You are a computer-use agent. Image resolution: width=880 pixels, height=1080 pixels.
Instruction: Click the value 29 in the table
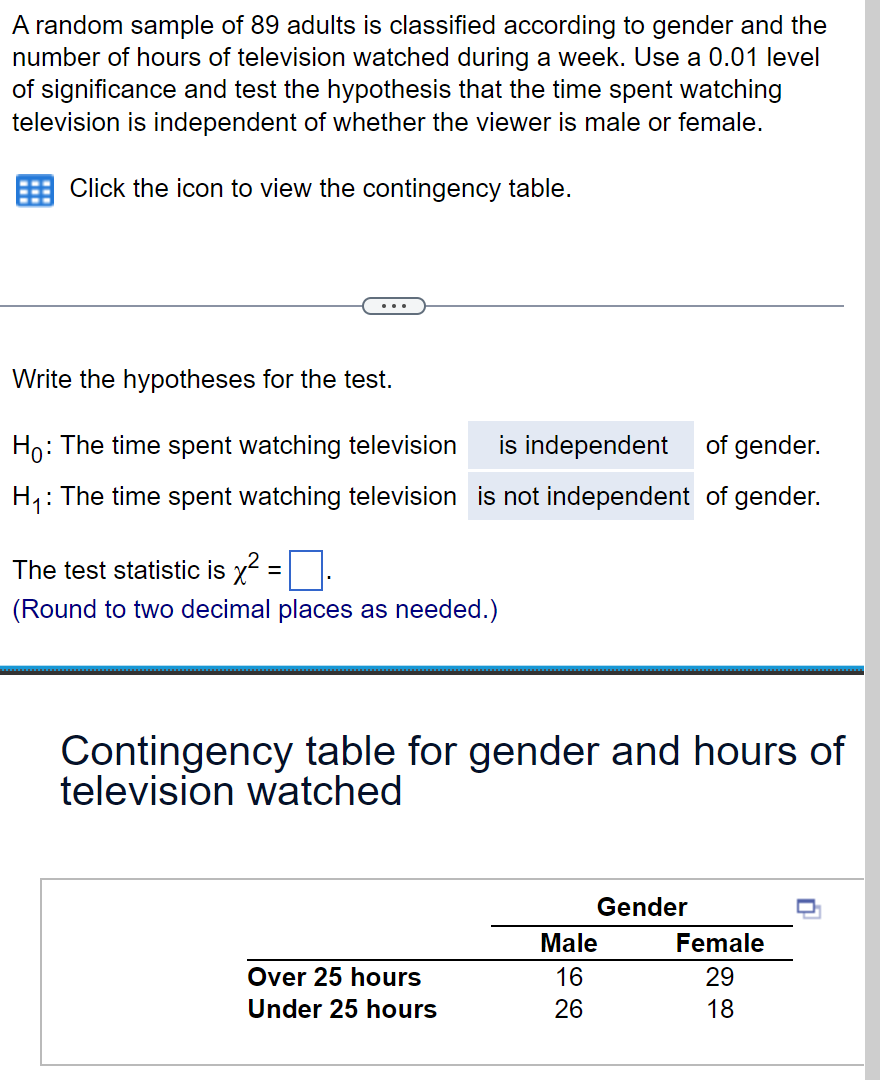[x=721, y=977]
